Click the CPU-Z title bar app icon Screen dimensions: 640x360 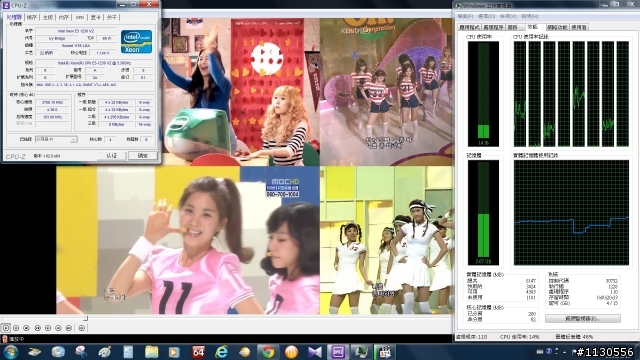point(6,5)
